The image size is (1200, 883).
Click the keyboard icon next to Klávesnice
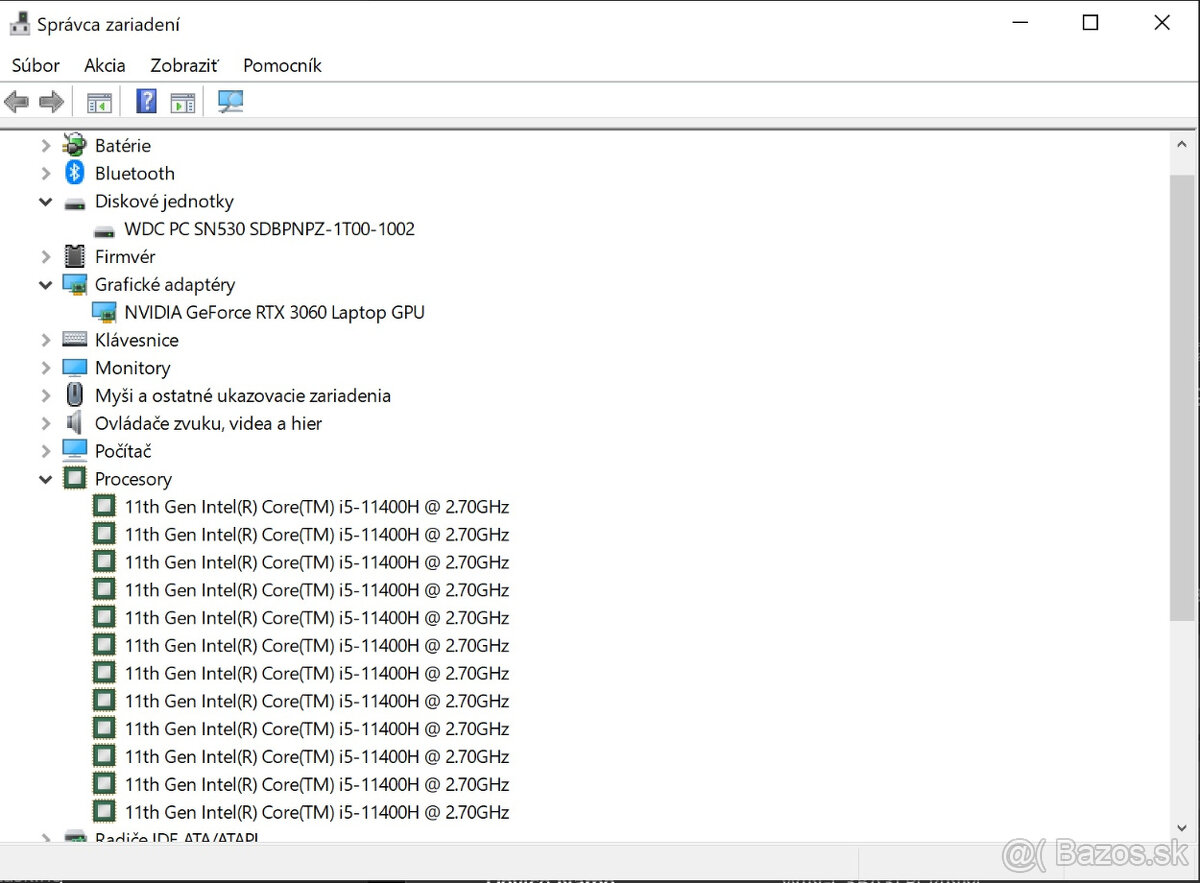74,339
